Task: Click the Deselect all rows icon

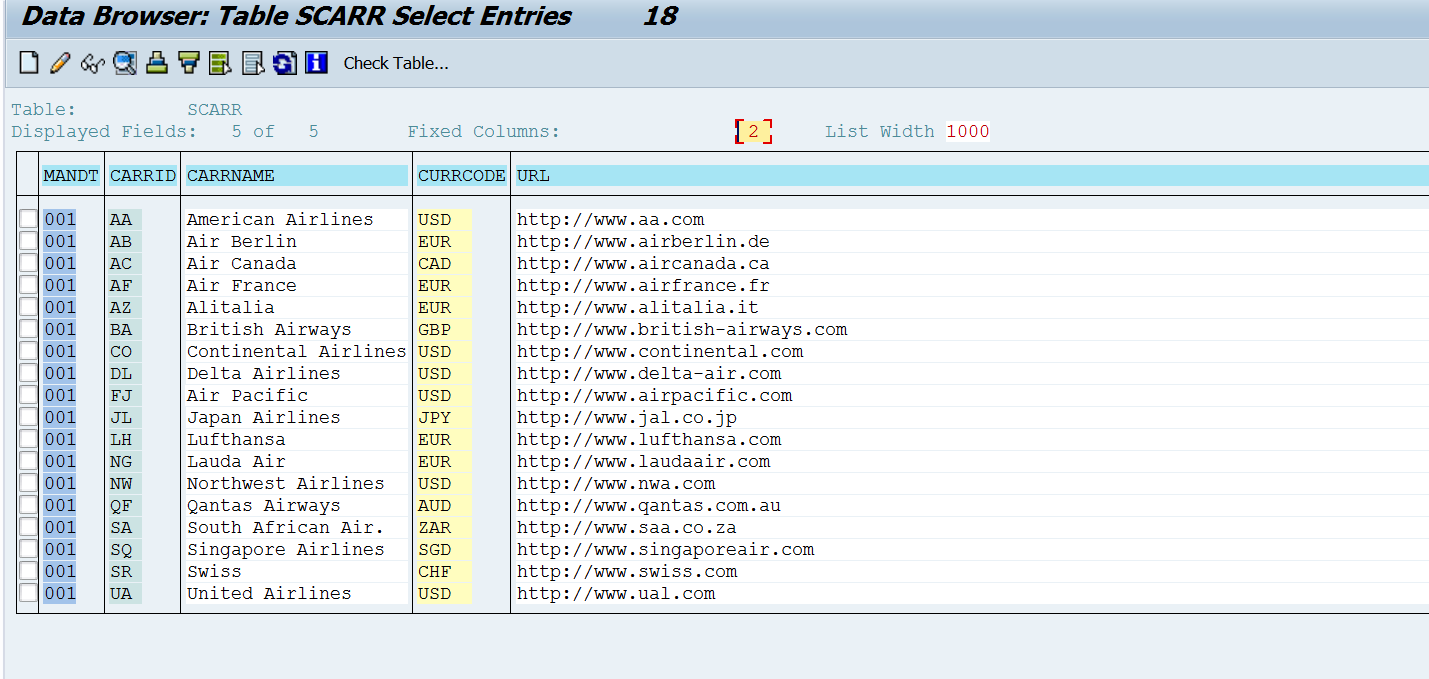Action: tap(253, 63)
